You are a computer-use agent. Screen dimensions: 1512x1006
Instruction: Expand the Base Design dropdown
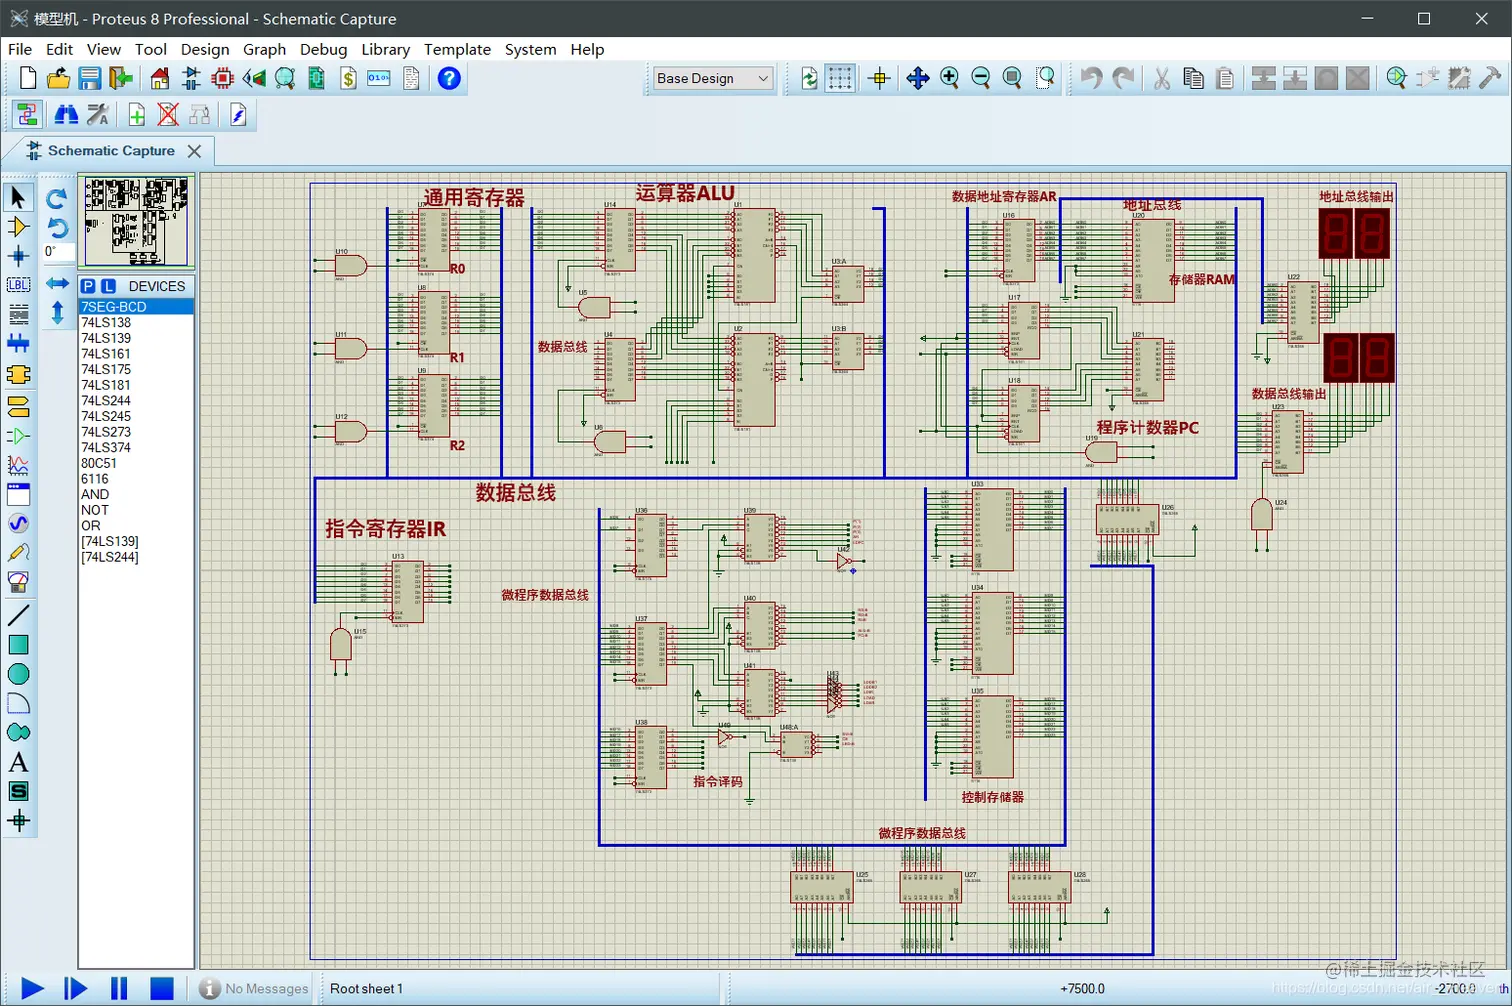click(713, 78)
